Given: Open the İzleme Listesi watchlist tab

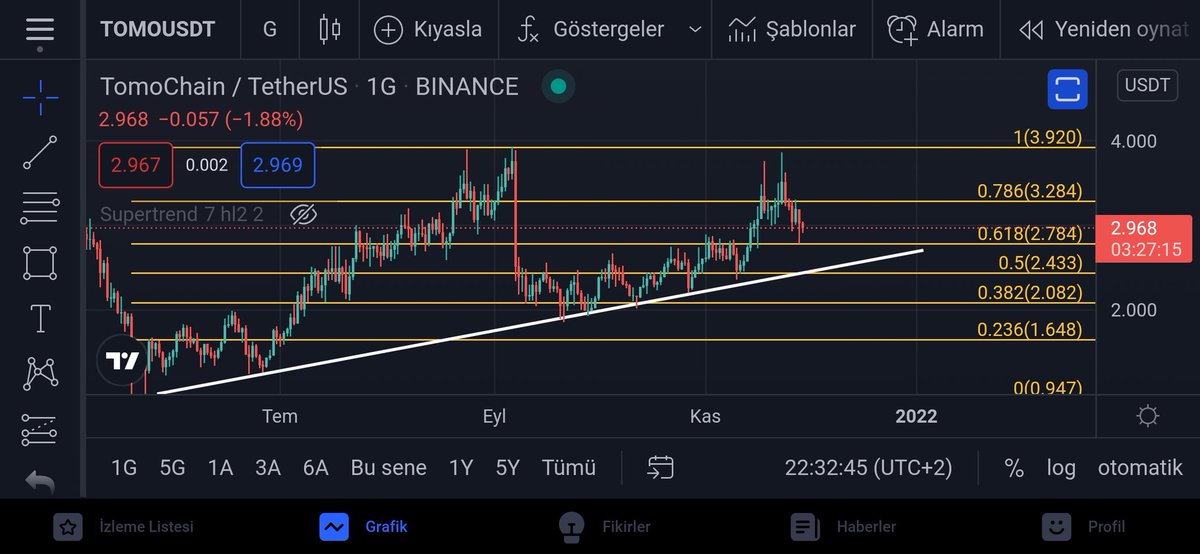Looking at the screenshot, I should coord(125,526).
